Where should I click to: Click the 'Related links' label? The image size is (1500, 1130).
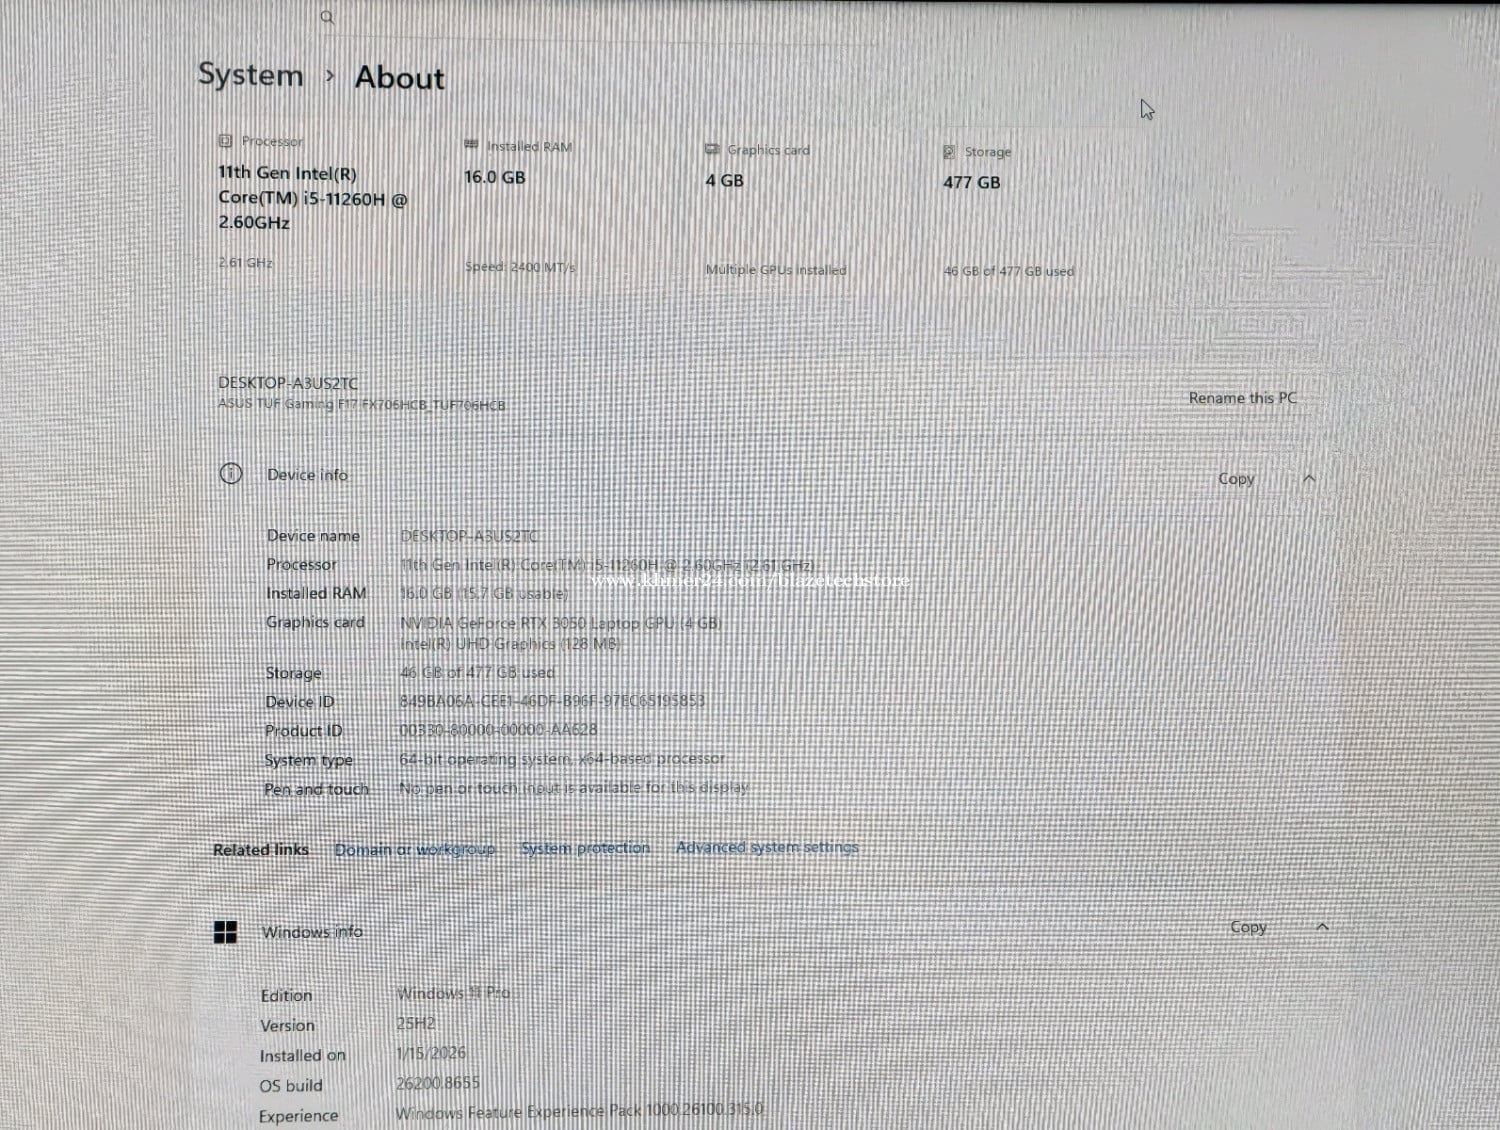tap(261, 850)
